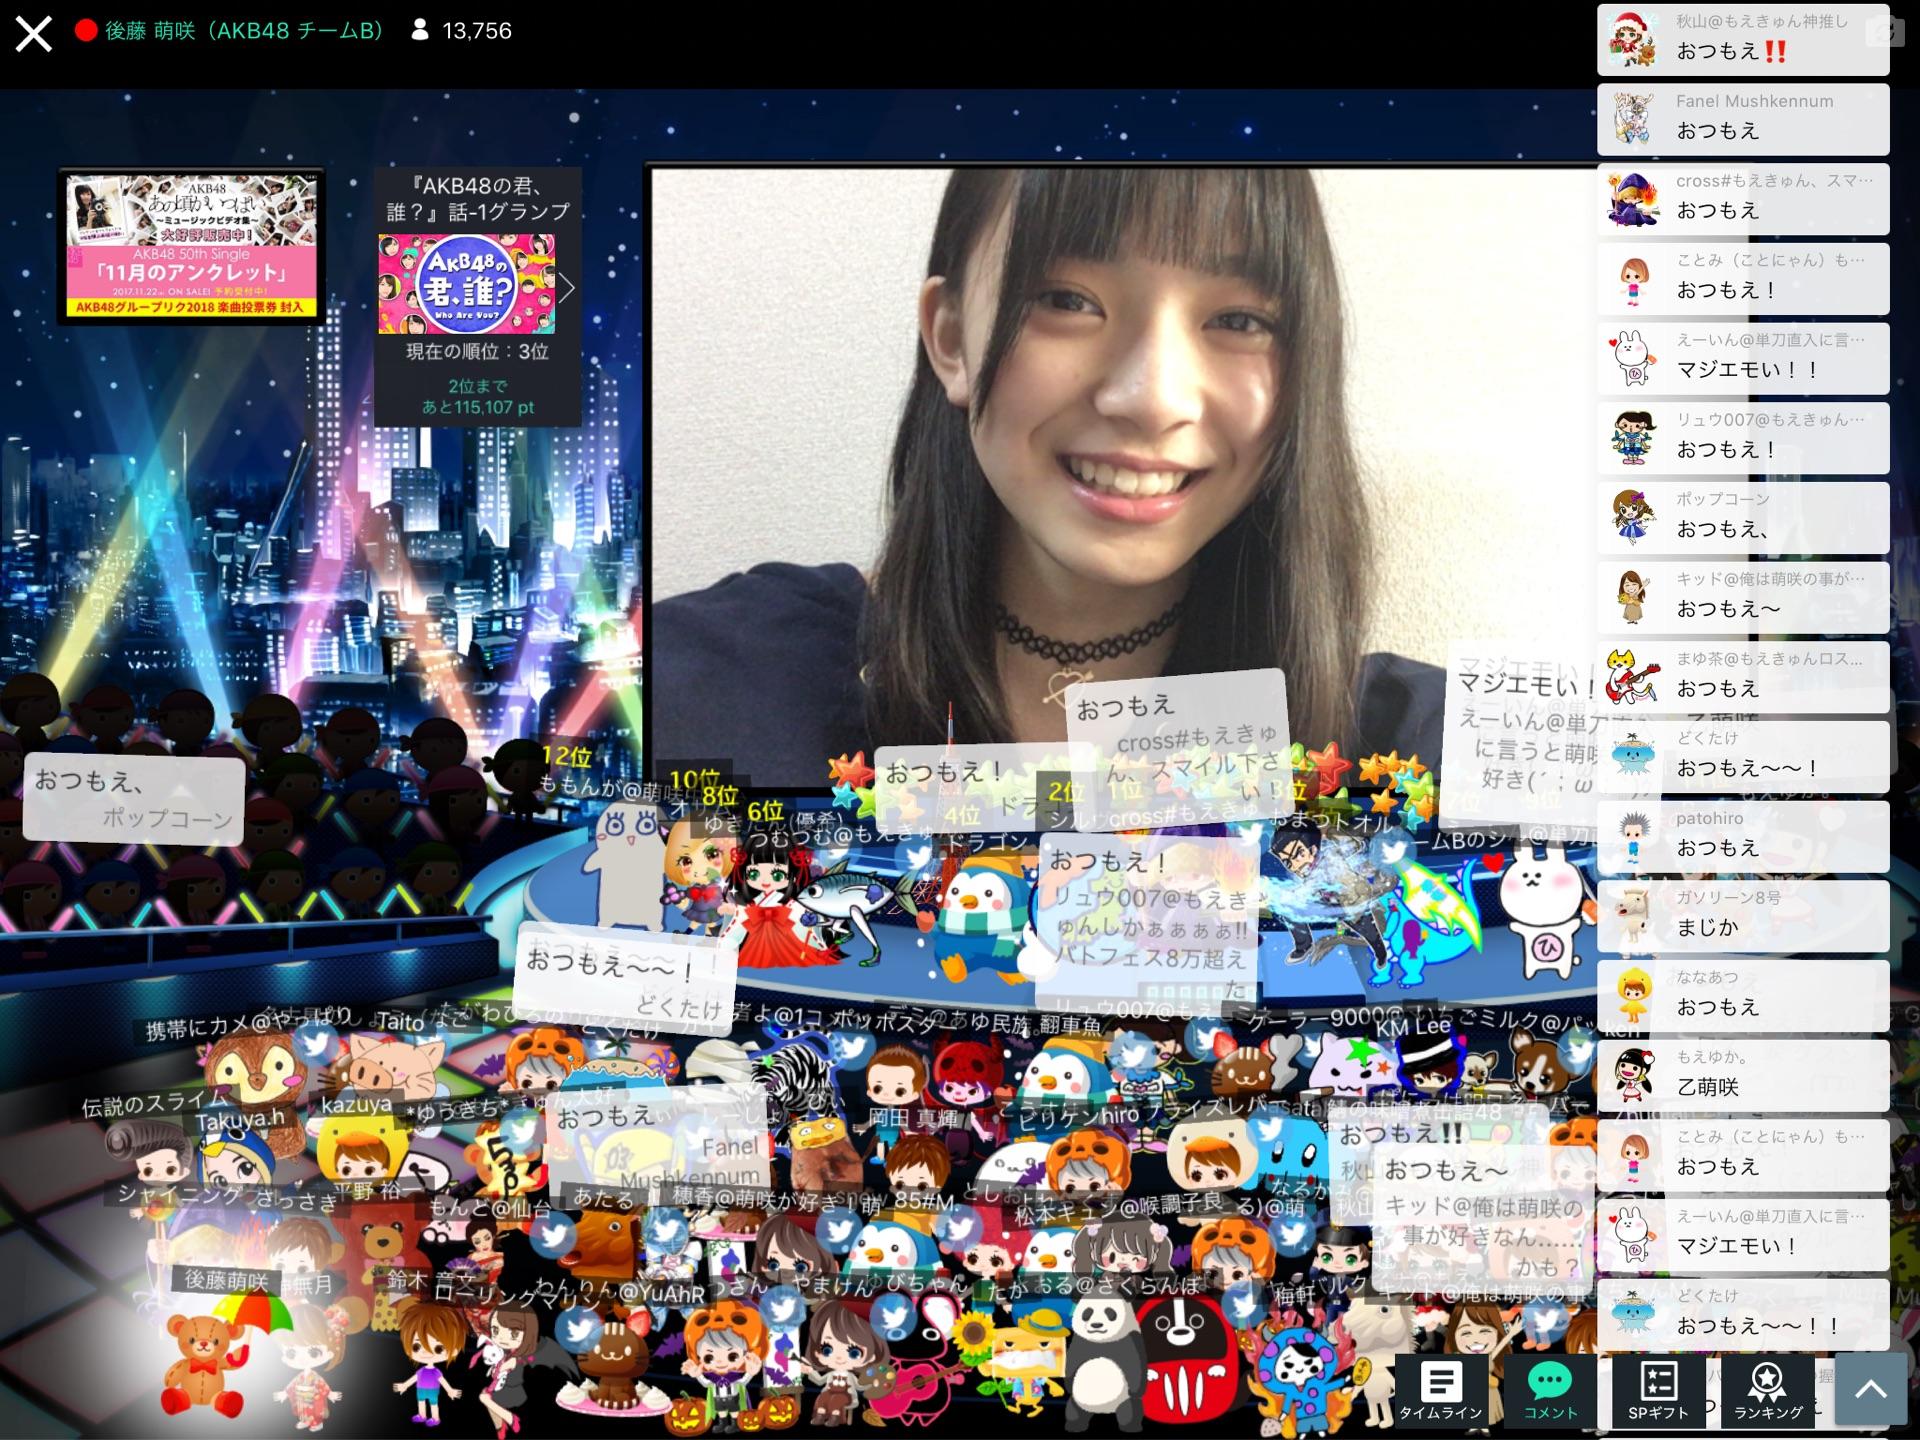Open キッド@俺は萌咲の事が avatar in comment list
The width and height of the screenshot is (1920, 1440).
(x=1633, y=597)
